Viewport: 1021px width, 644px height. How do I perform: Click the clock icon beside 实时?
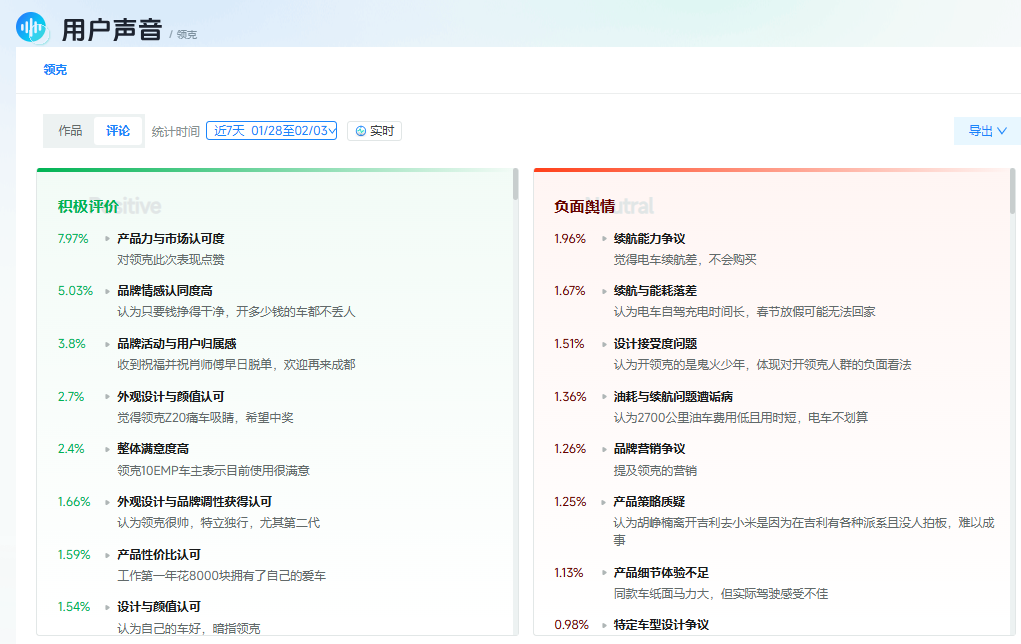point(360,131)
